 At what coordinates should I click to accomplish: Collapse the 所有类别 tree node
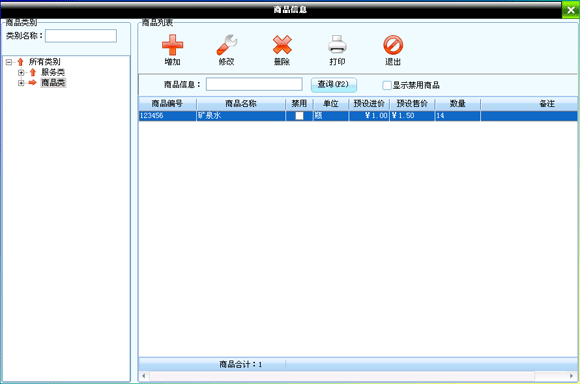click(9, 62)
